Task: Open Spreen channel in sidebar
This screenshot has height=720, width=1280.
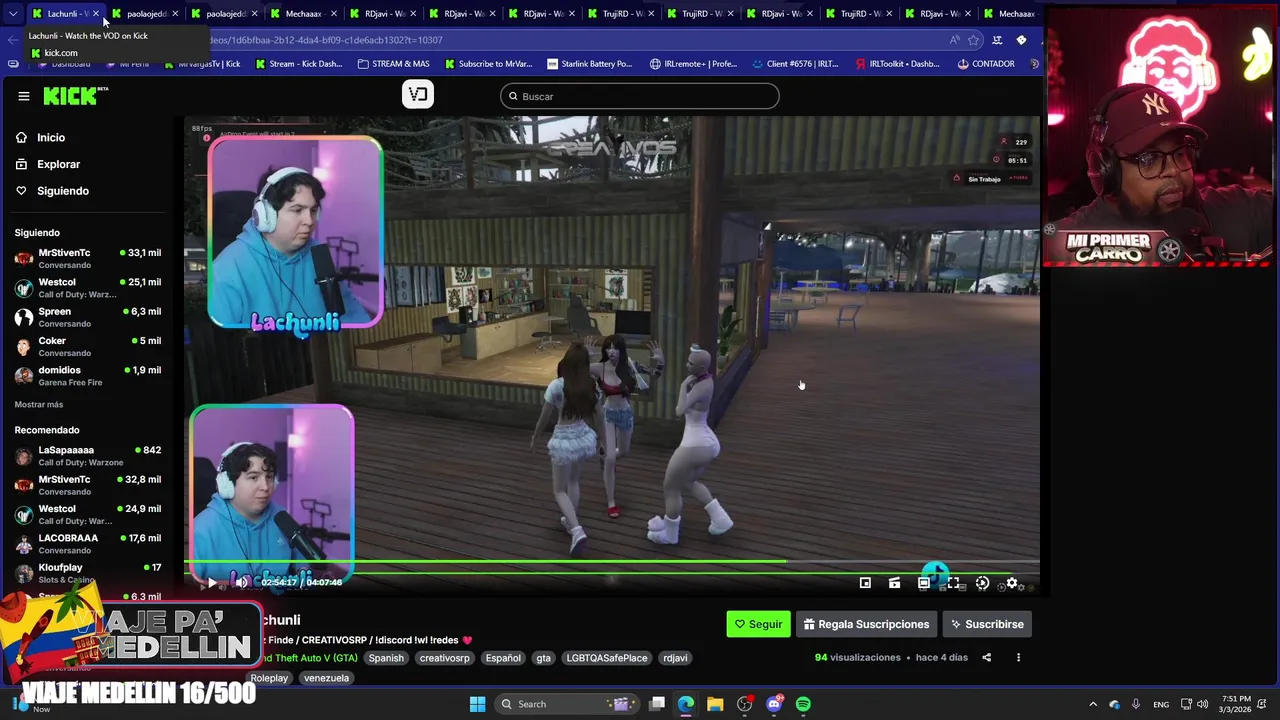Action: [x=88, y=317]
